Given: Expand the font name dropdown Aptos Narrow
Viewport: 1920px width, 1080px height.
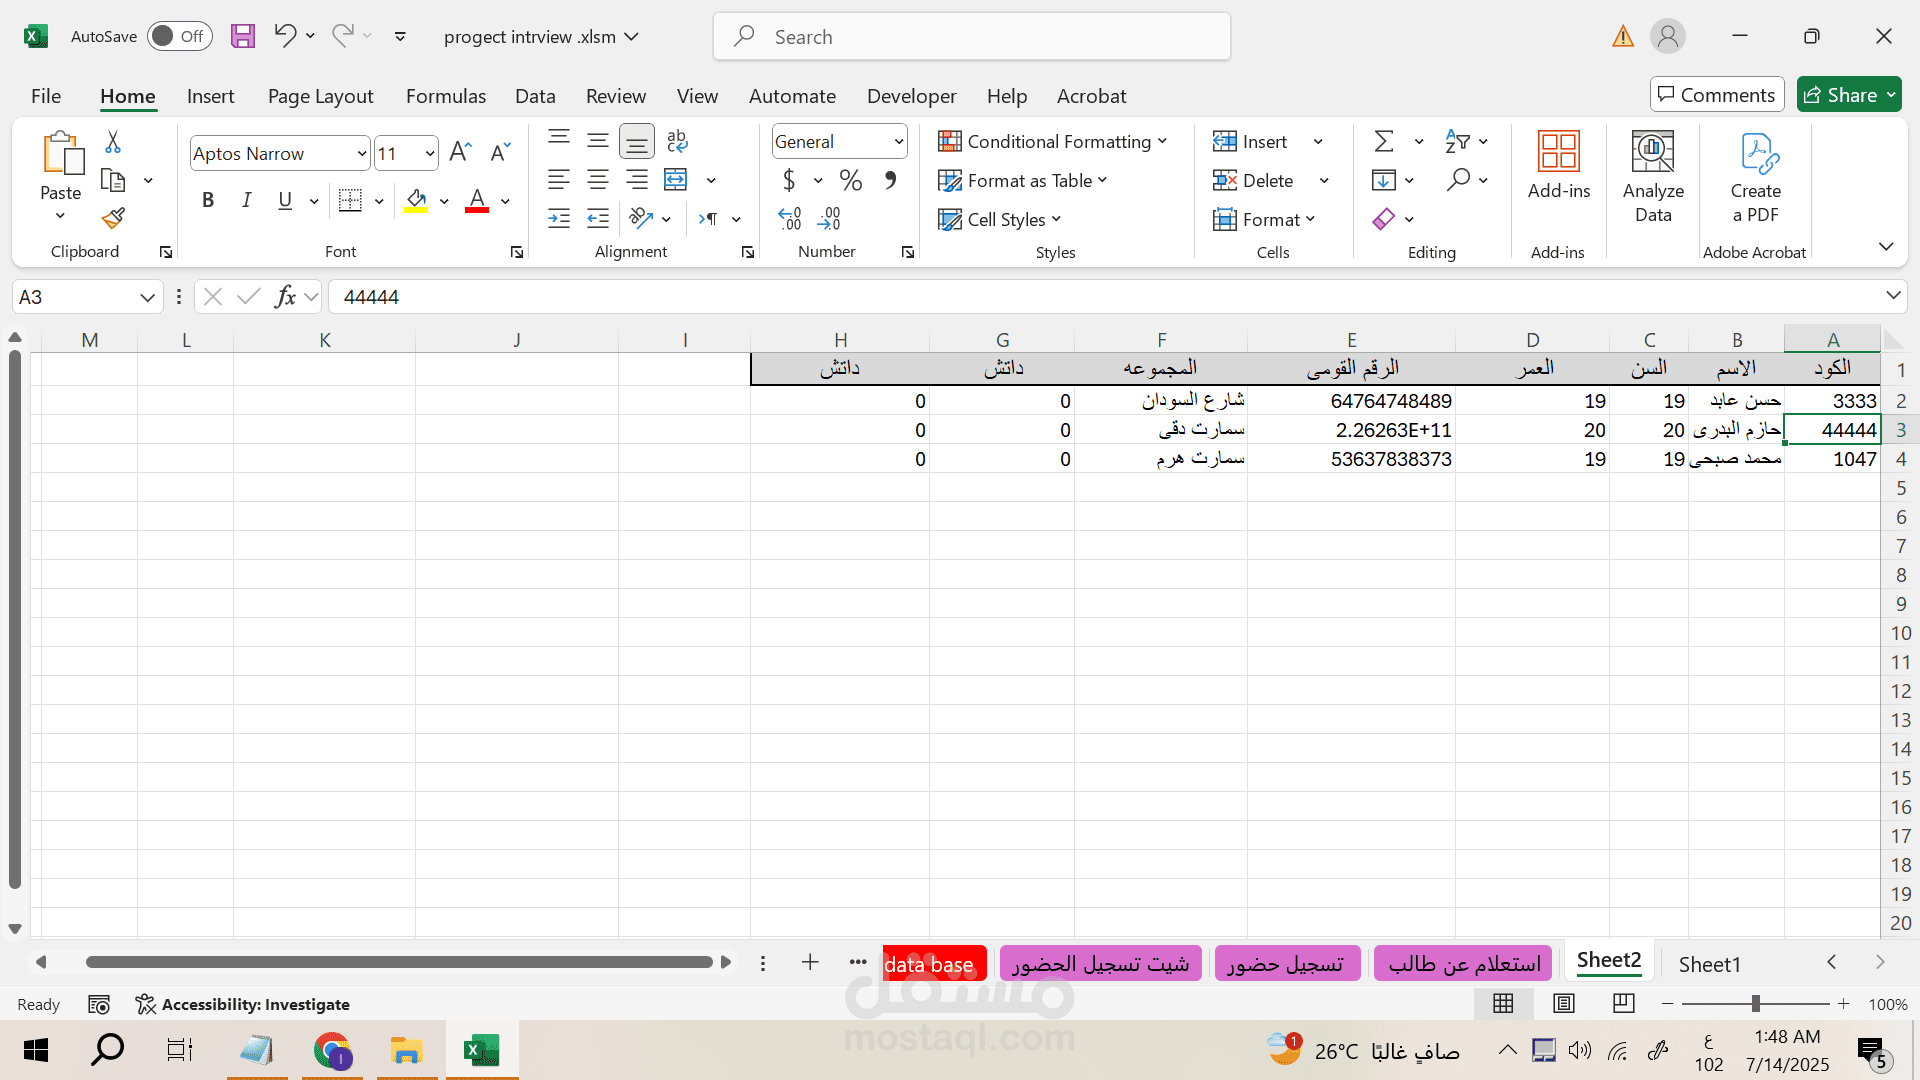Looking at the screenshot, I should (x=362, y=153).
